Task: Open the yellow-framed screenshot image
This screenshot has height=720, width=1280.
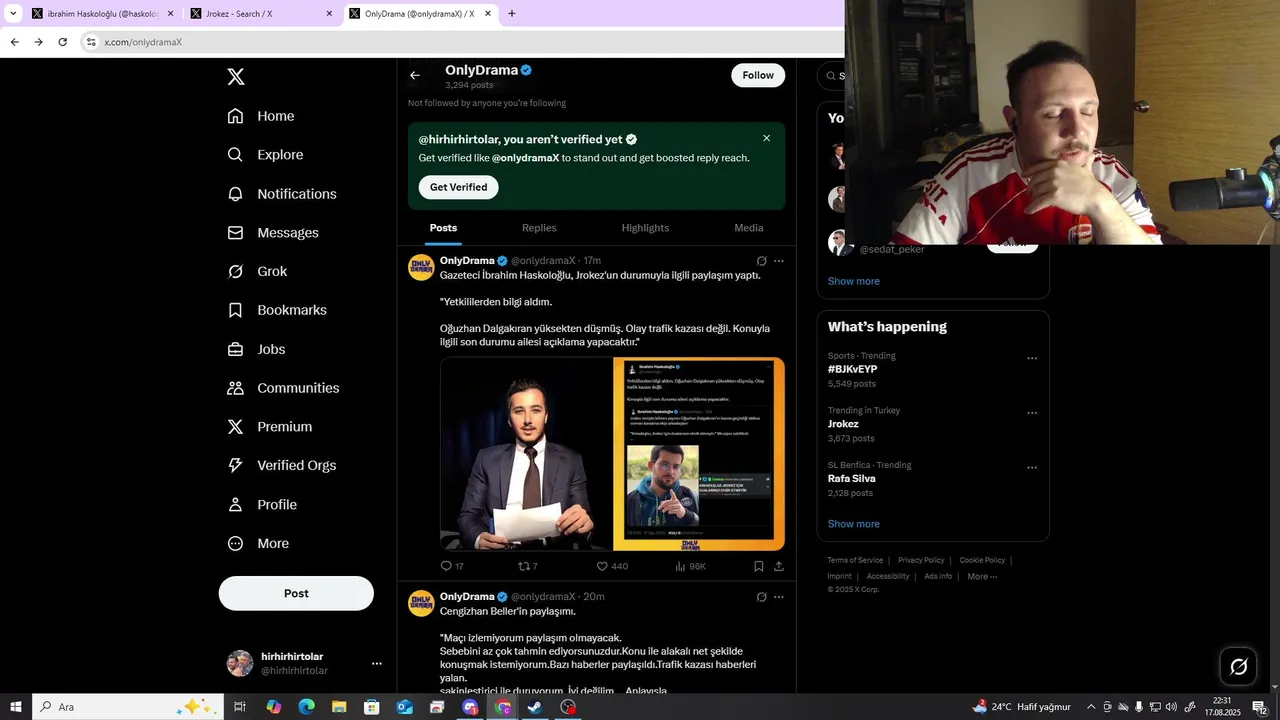Action: click(x=699, y=454)
